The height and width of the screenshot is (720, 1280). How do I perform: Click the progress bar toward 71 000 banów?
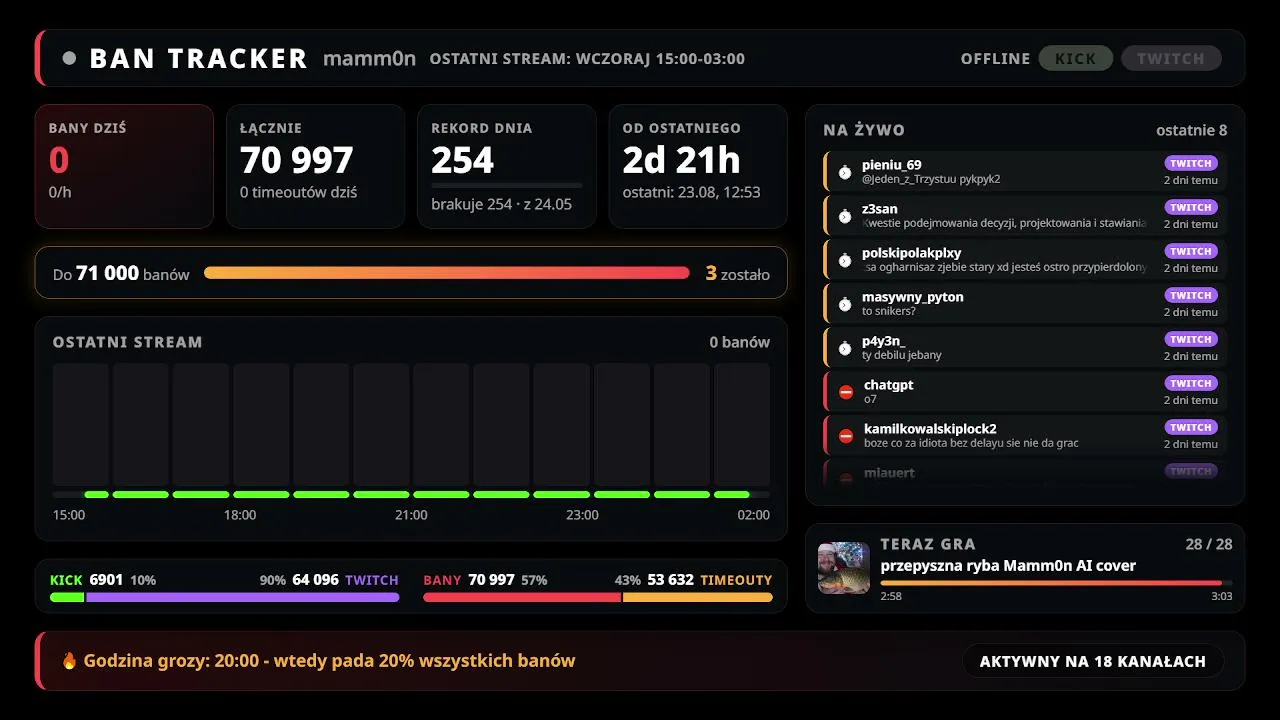[447, 273]
